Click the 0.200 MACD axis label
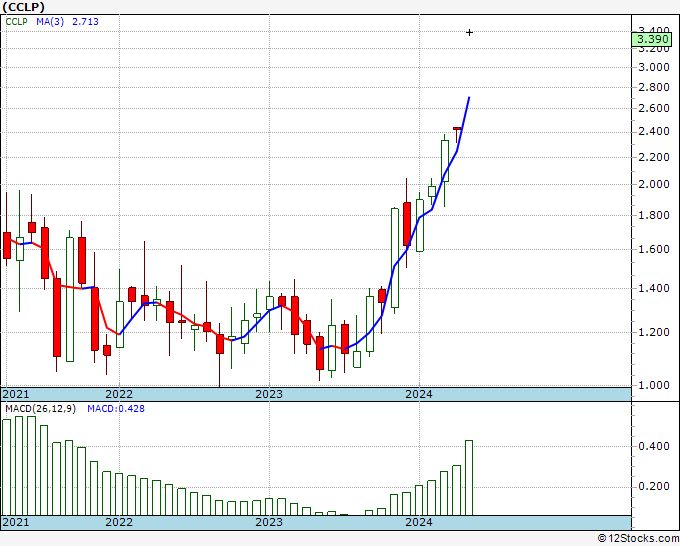This screenshot has height=546, width=680. click(x=654, y=487)
